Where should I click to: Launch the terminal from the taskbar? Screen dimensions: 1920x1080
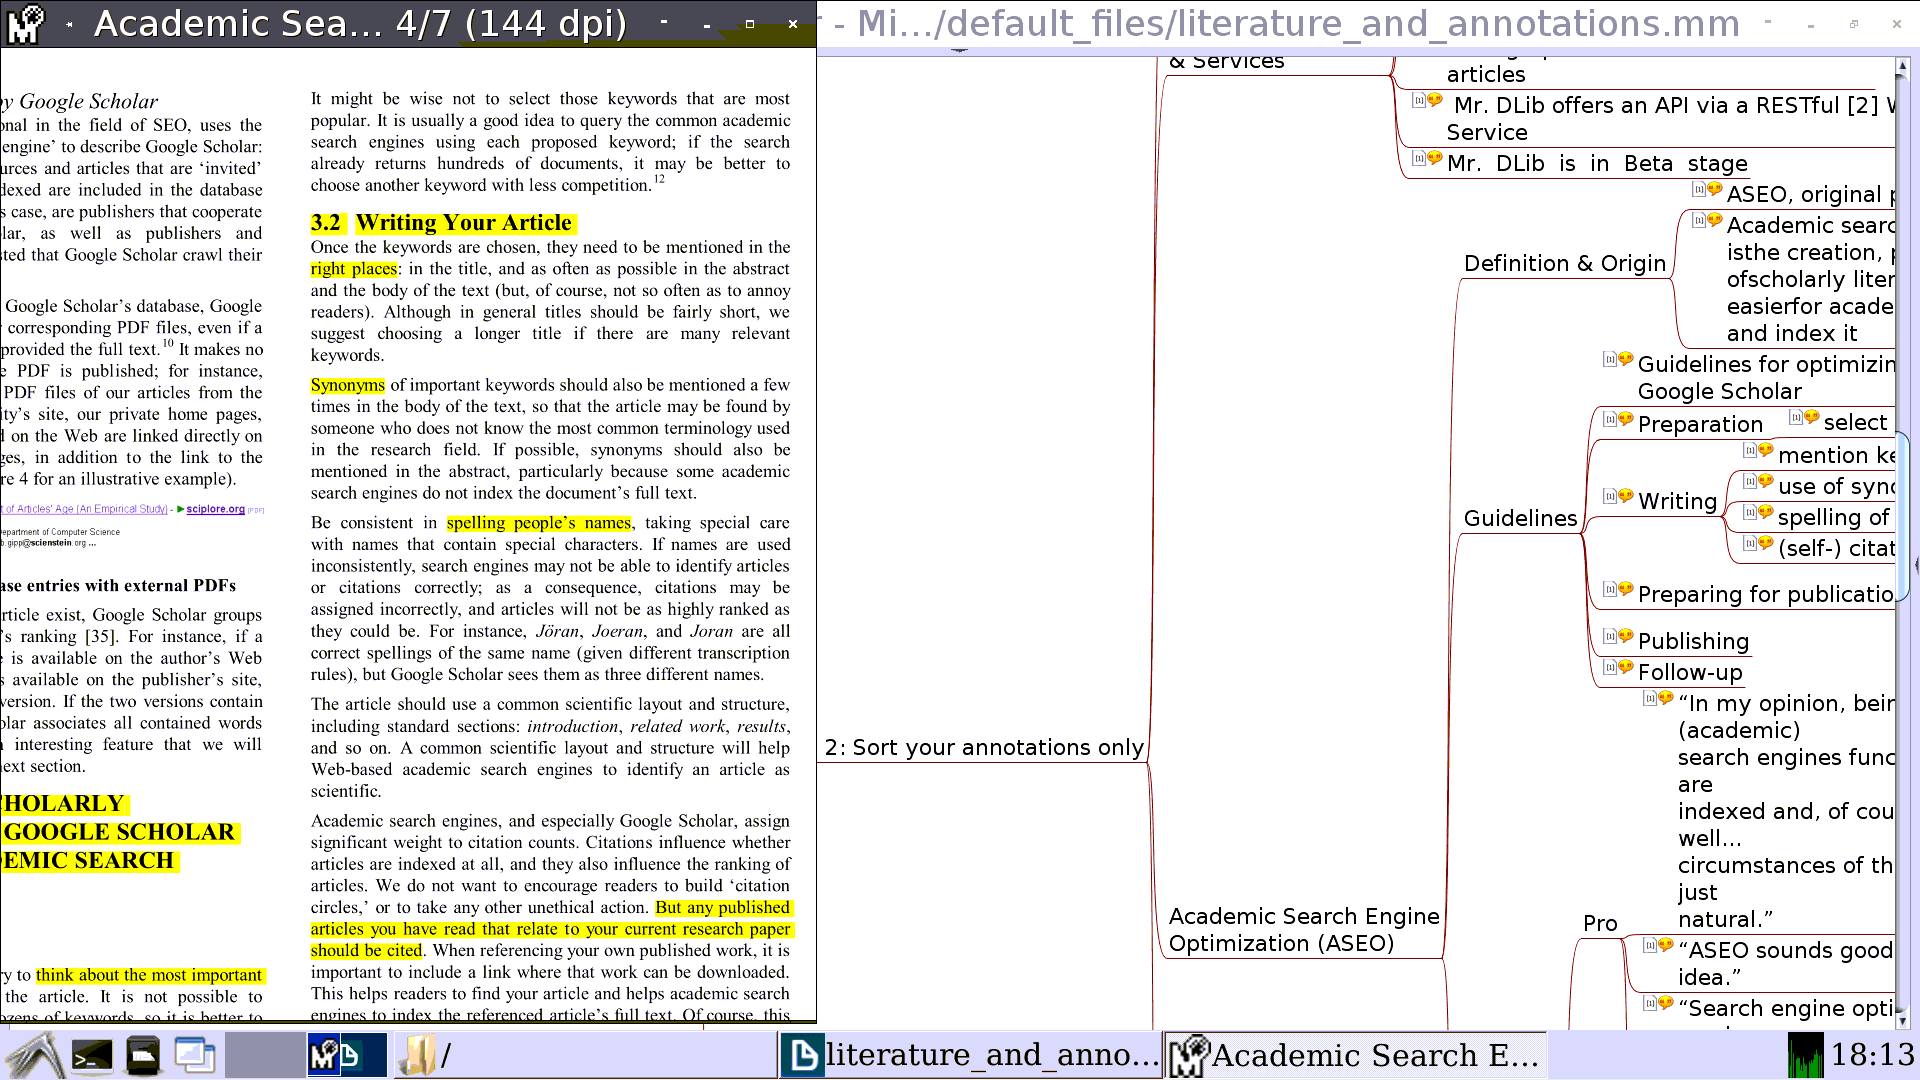pyautogui.click(x=92, y=1055)
